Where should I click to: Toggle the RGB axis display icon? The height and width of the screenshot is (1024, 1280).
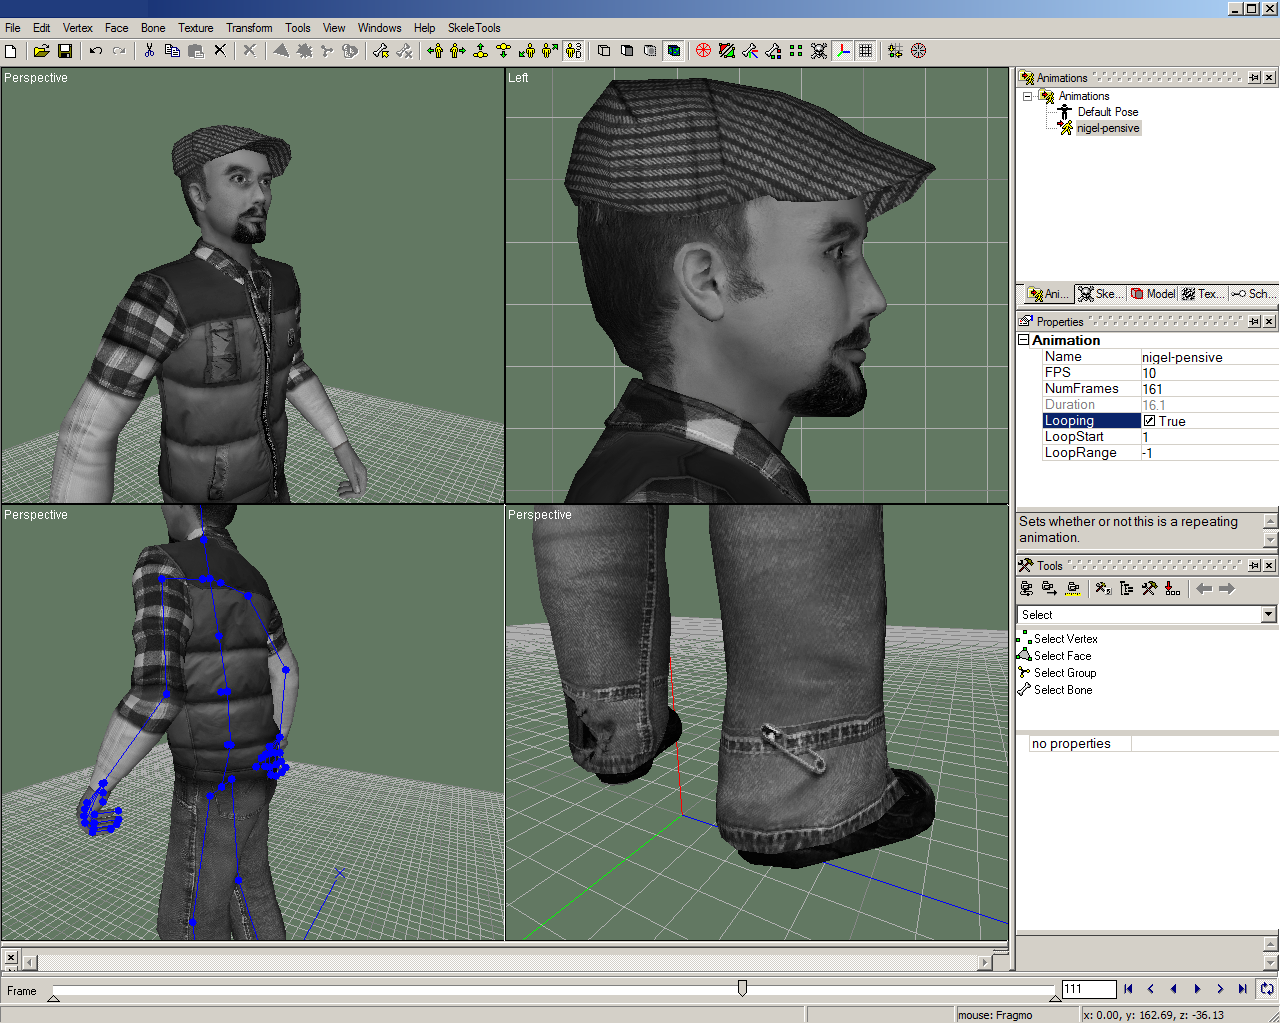(x=843, y=51)
